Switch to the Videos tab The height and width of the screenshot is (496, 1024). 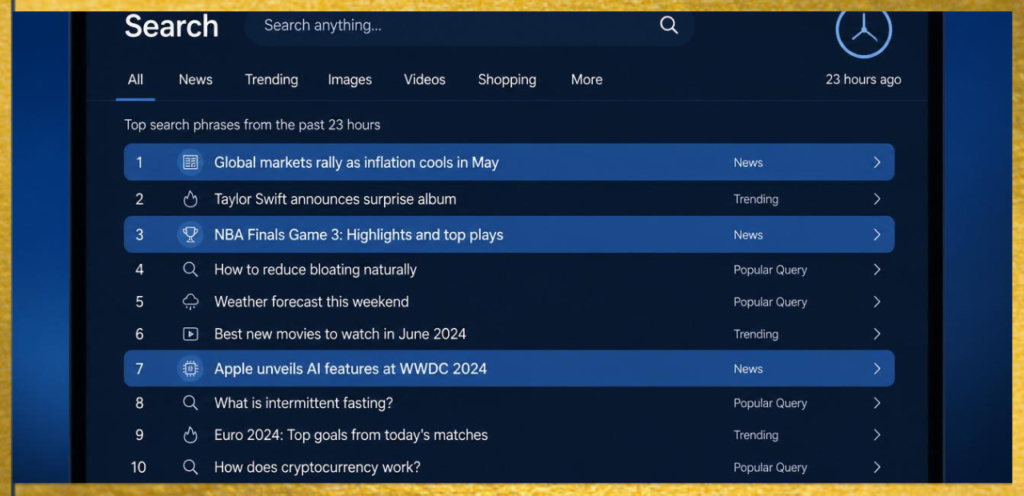[x=424, y=80]
